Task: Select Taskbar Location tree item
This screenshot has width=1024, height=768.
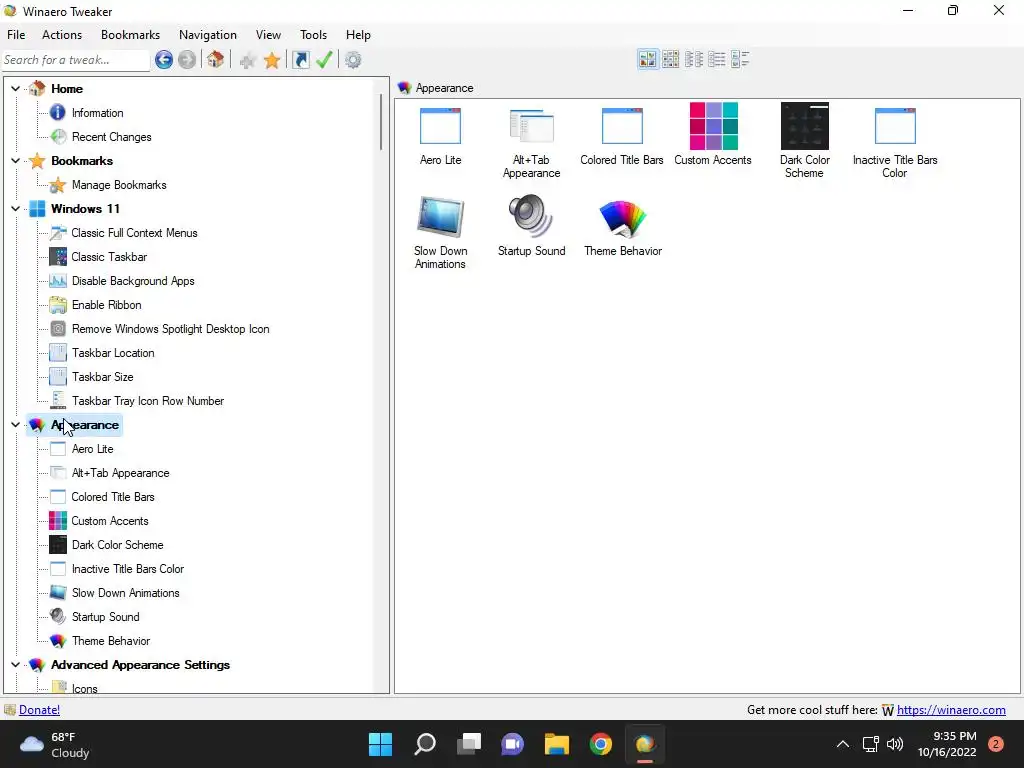Action: pos(113,353)
